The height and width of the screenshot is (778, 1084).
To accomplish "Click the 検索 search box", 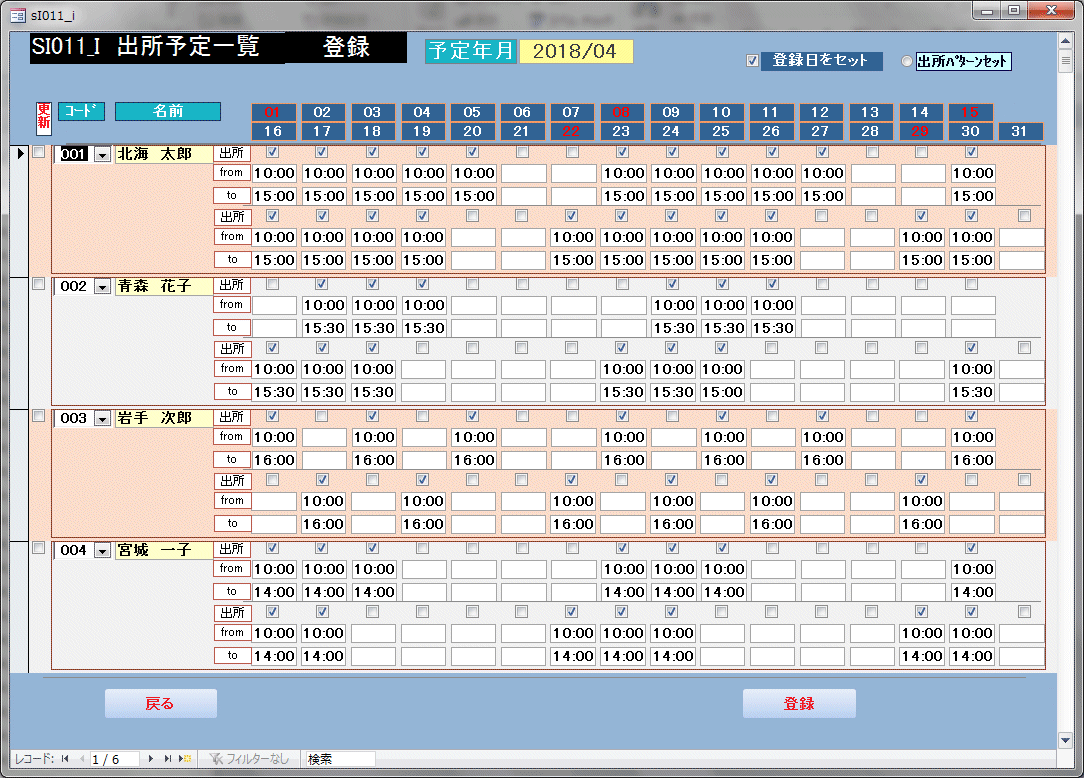I will [339, 759].
